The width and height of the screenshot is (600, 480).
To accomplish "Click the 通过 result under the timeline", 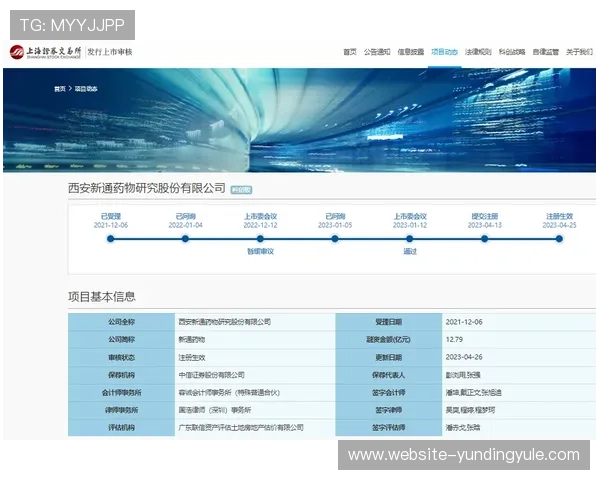I will pyautogui.click(x=410, y=251).
